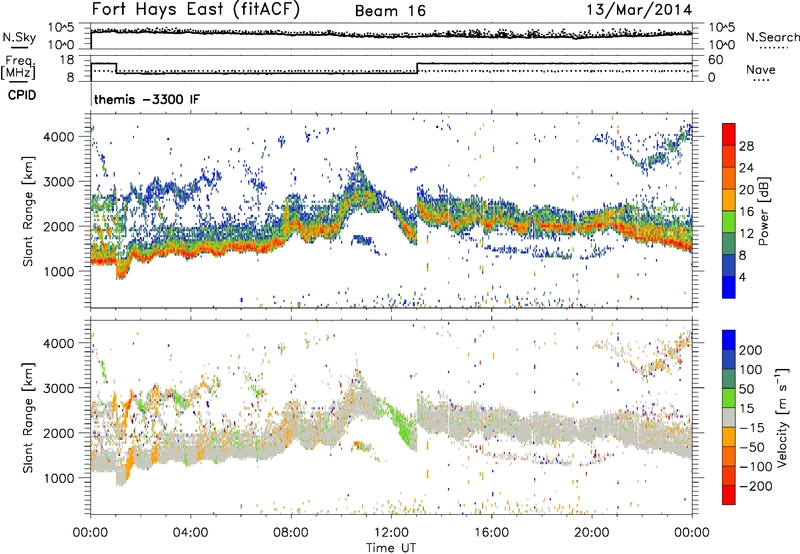Click the "16:00" time axis tick
Viewport: 800px width, 554px height.
pos(491,533)
